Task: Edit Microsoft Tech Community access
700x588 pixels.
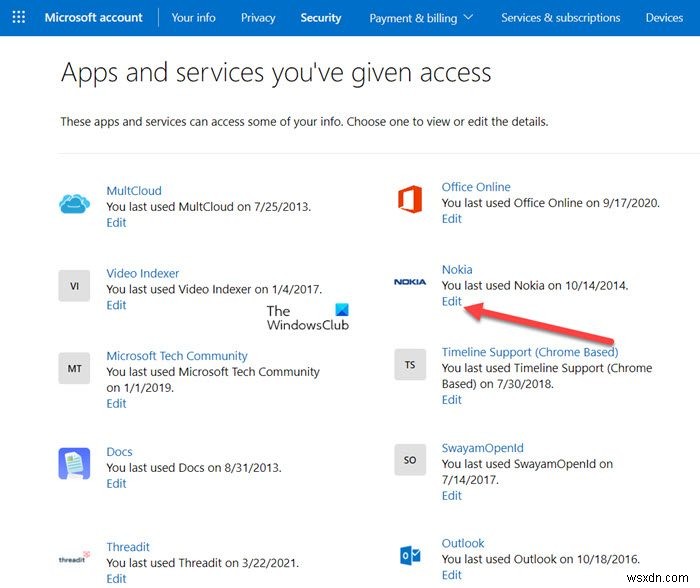Action: [116, 403]
